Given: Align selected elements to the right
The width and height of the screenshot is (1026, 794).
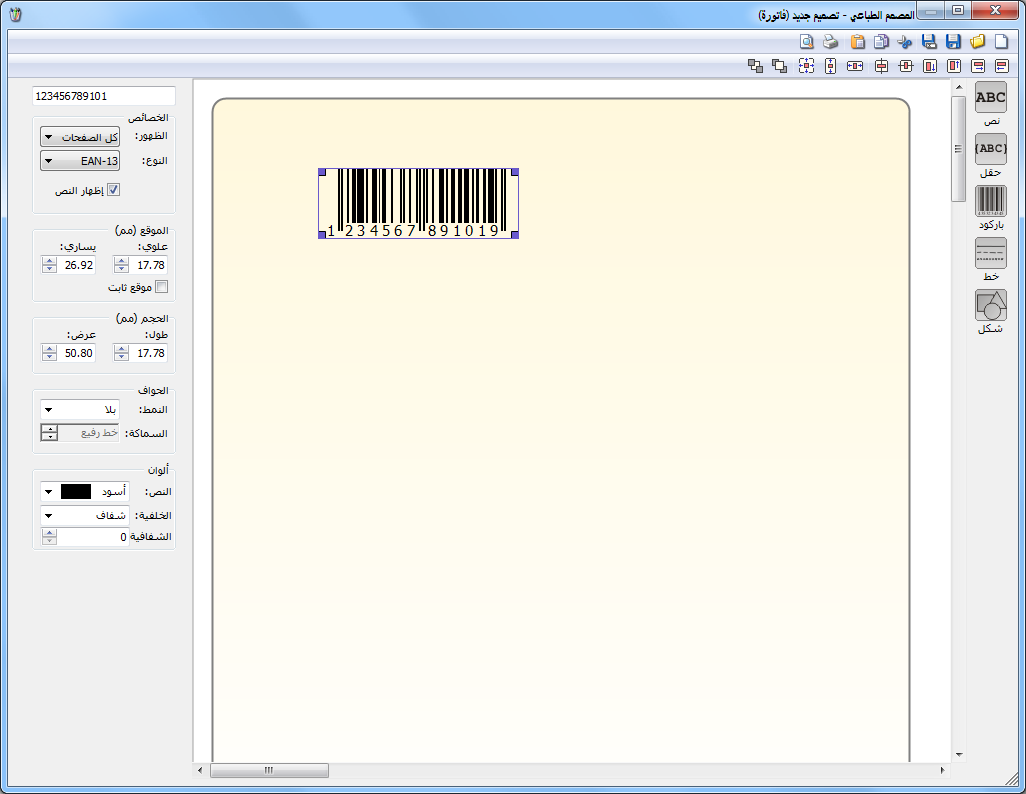Looking at the screenshot, I should click(978, 65).
